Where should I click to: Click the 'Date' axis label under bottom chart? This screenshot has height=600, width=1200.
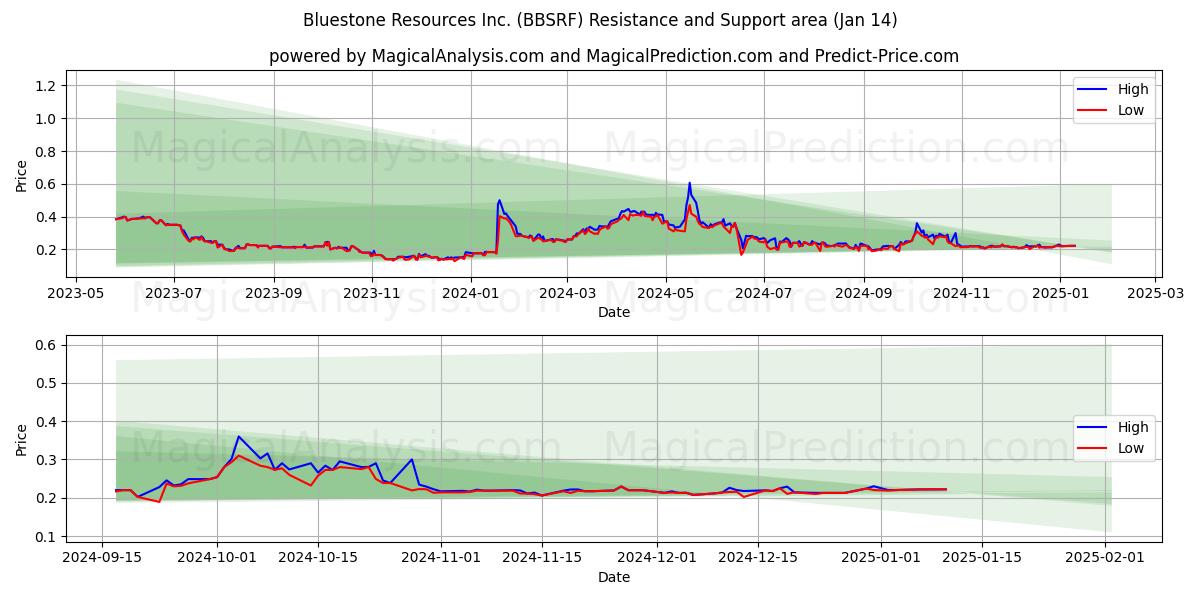point(614,577)
